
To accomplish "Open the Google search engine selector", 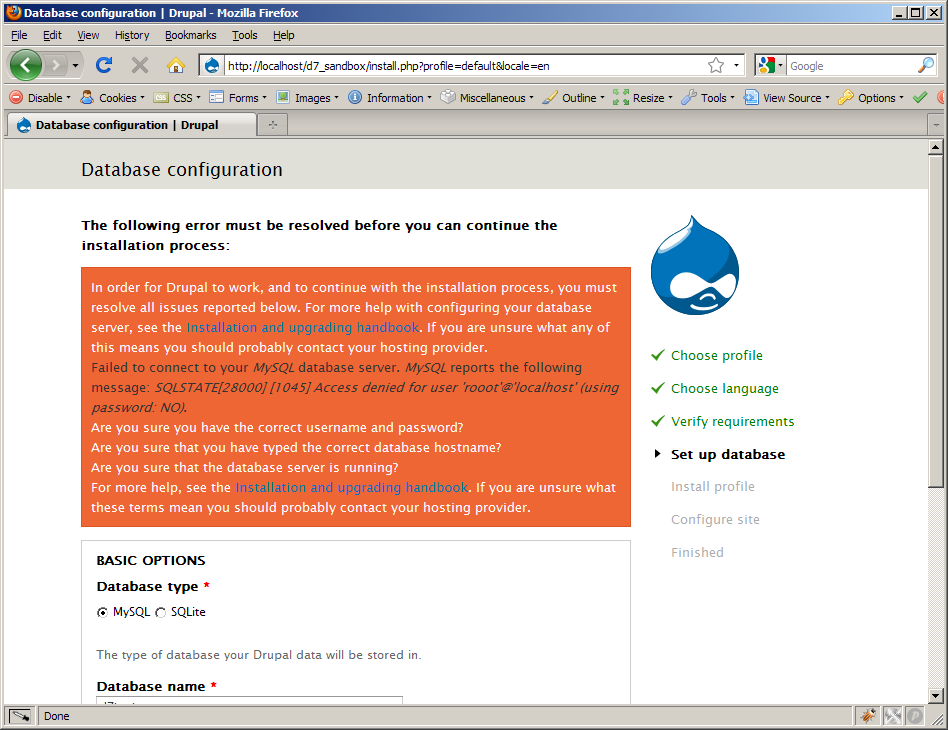I will (x=771, y=65).
